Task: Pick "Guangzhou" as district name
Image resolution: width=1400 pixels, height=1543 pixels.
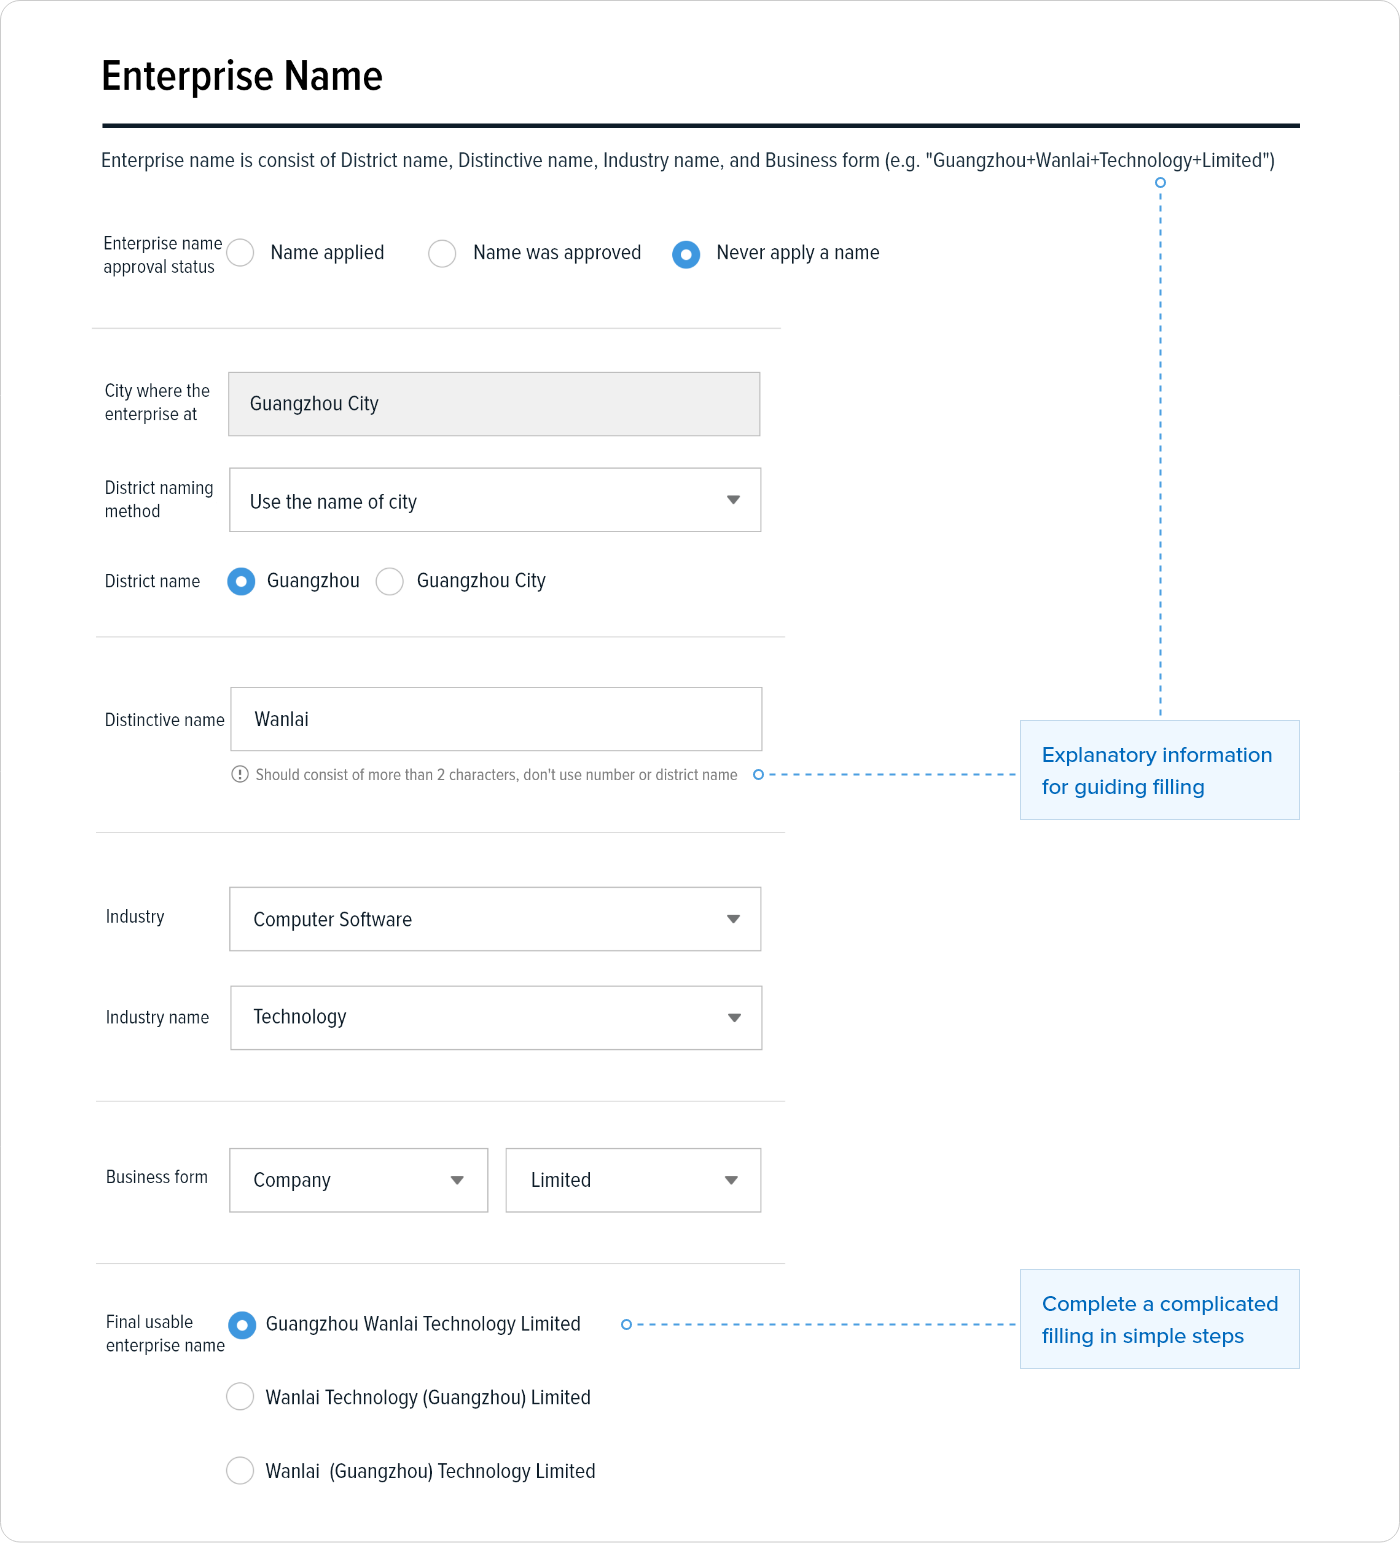Action: pos(241,581)
